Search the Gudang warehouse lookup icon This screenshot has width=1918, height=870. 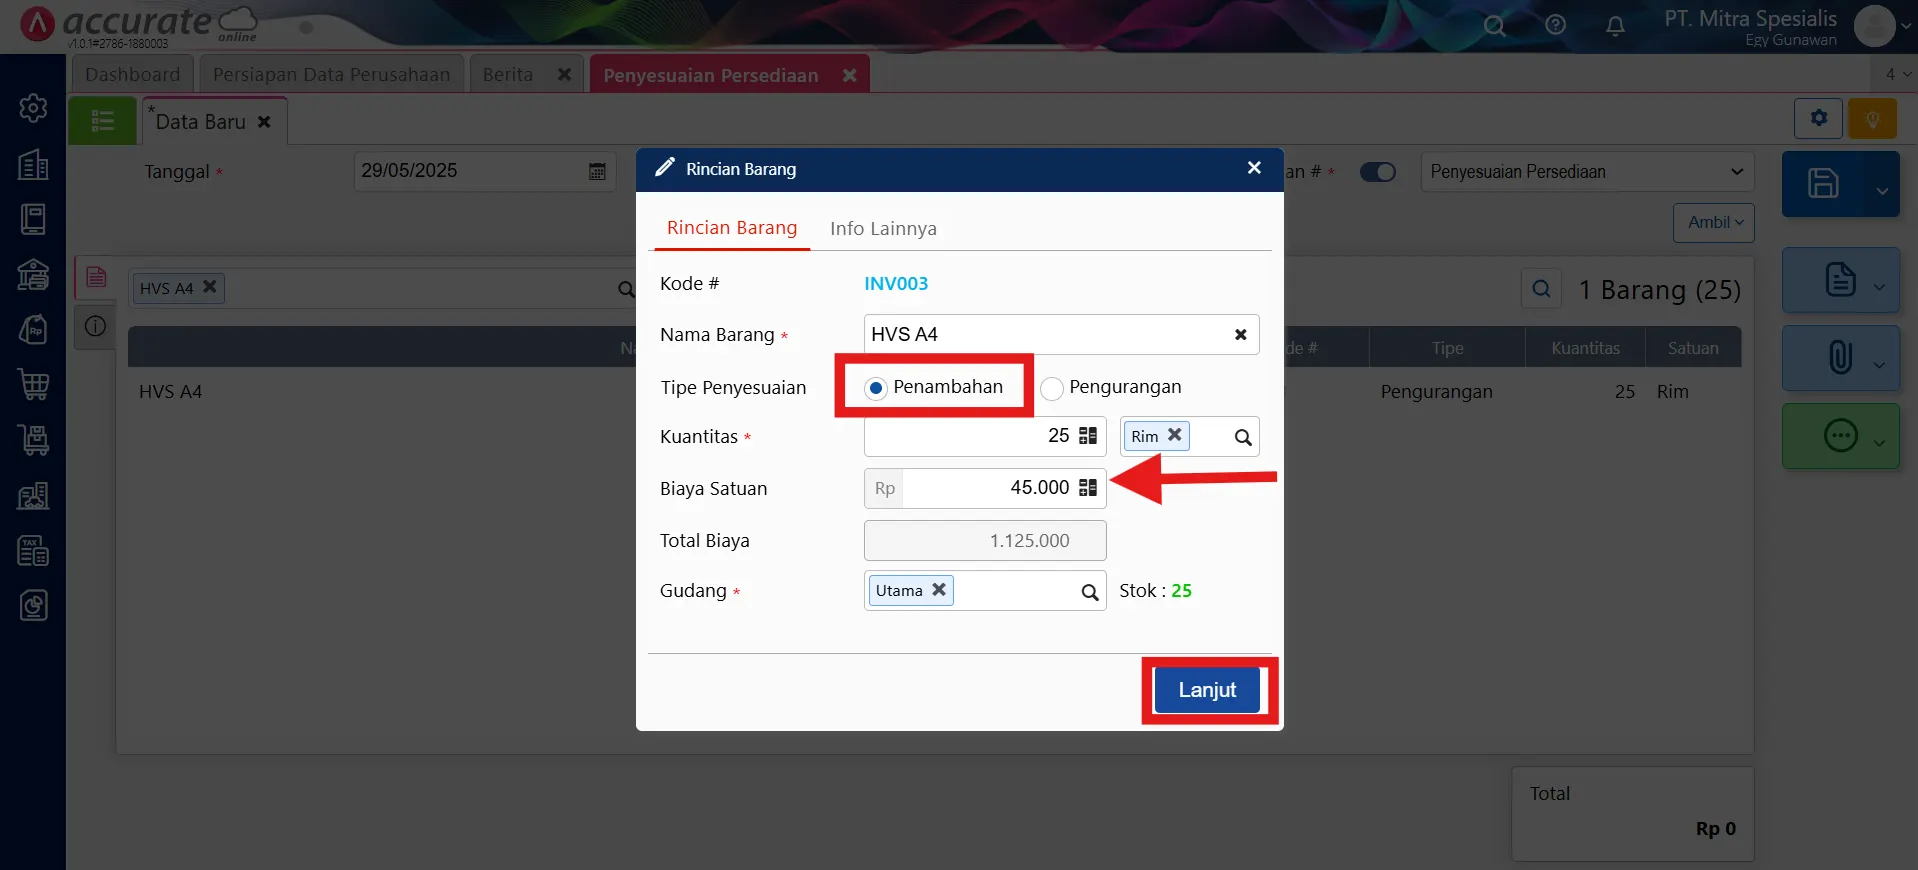[1089, 592]
